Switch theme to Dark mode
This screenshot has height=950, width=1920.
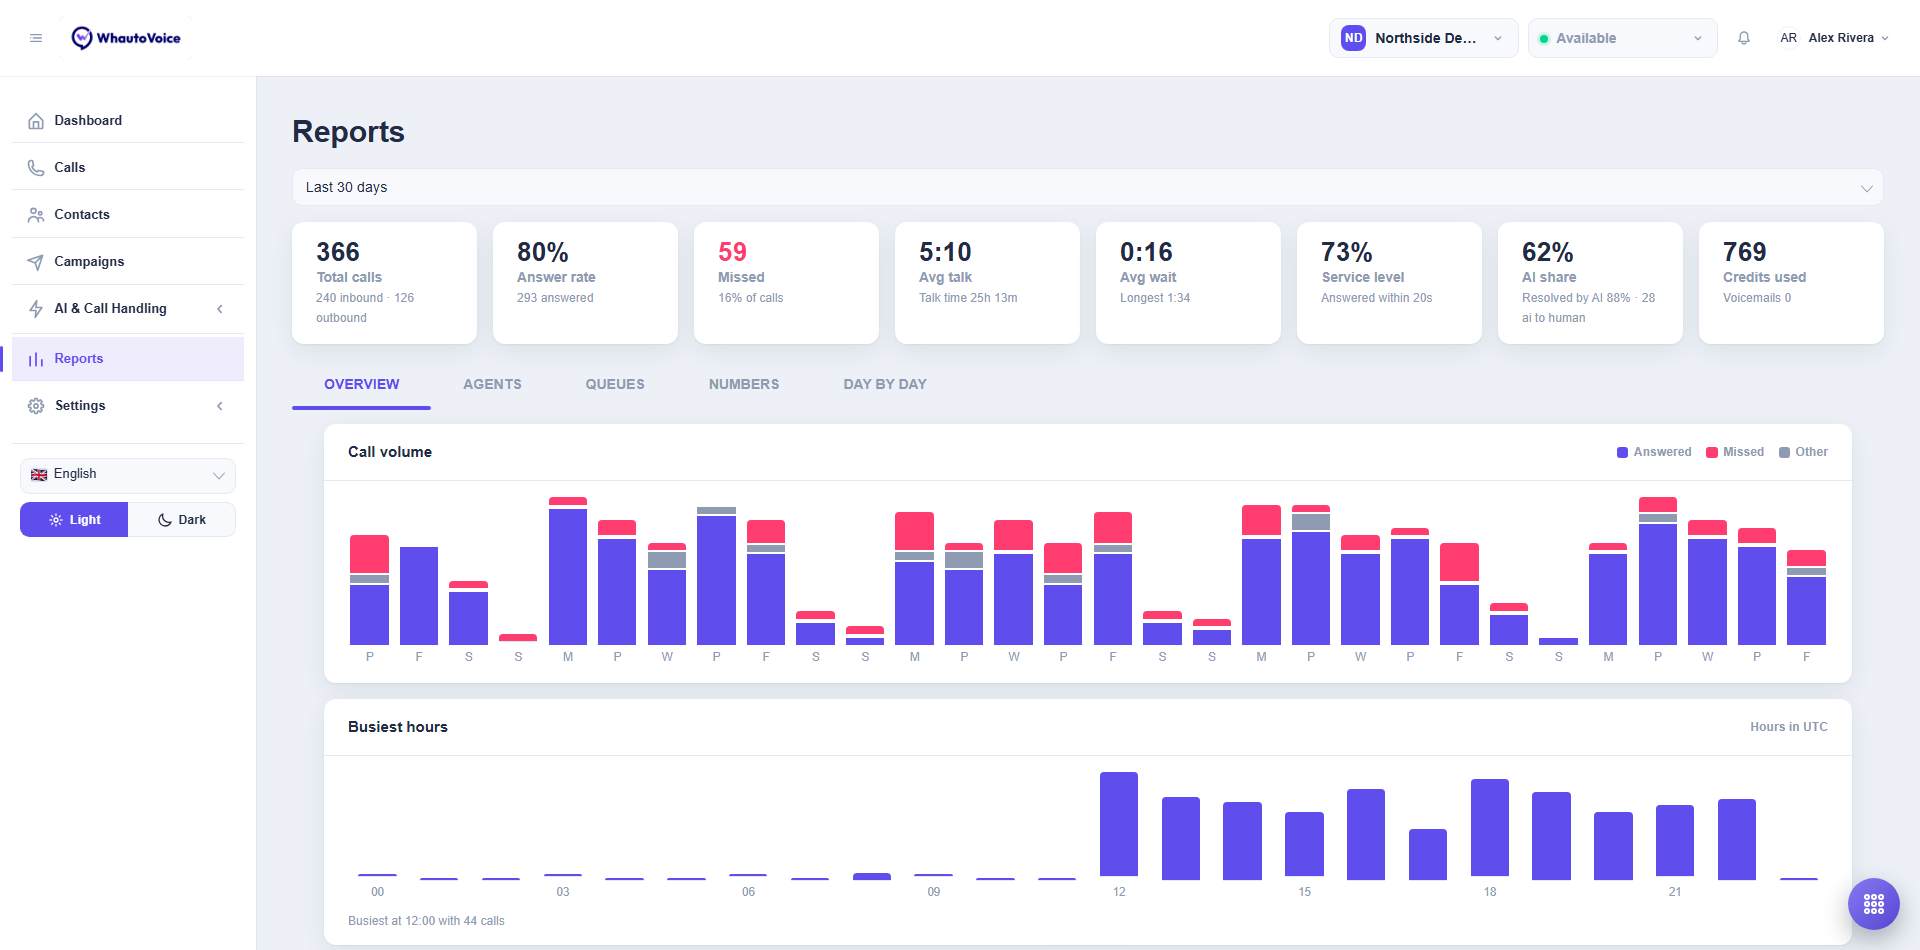182,520
